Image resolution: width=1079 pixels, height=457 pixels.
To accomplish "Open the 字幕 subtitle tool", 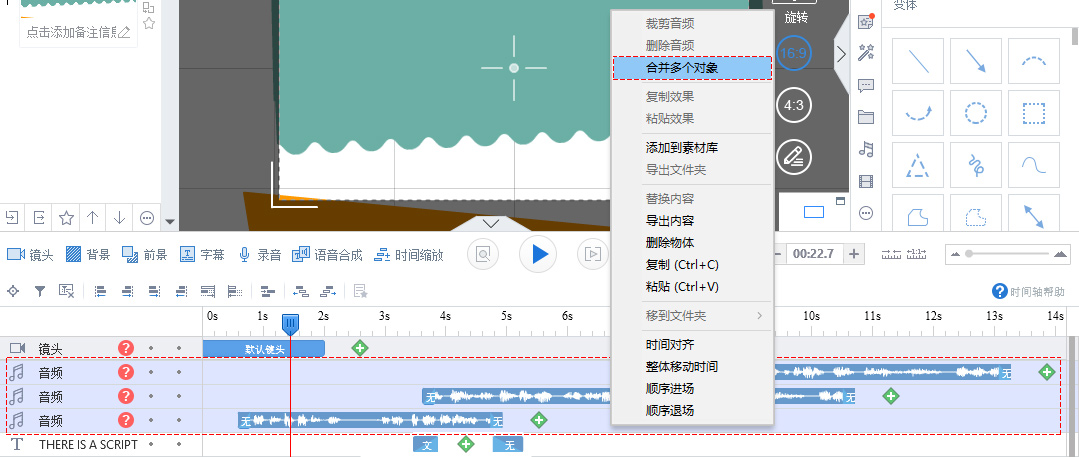I will [202, 254].
